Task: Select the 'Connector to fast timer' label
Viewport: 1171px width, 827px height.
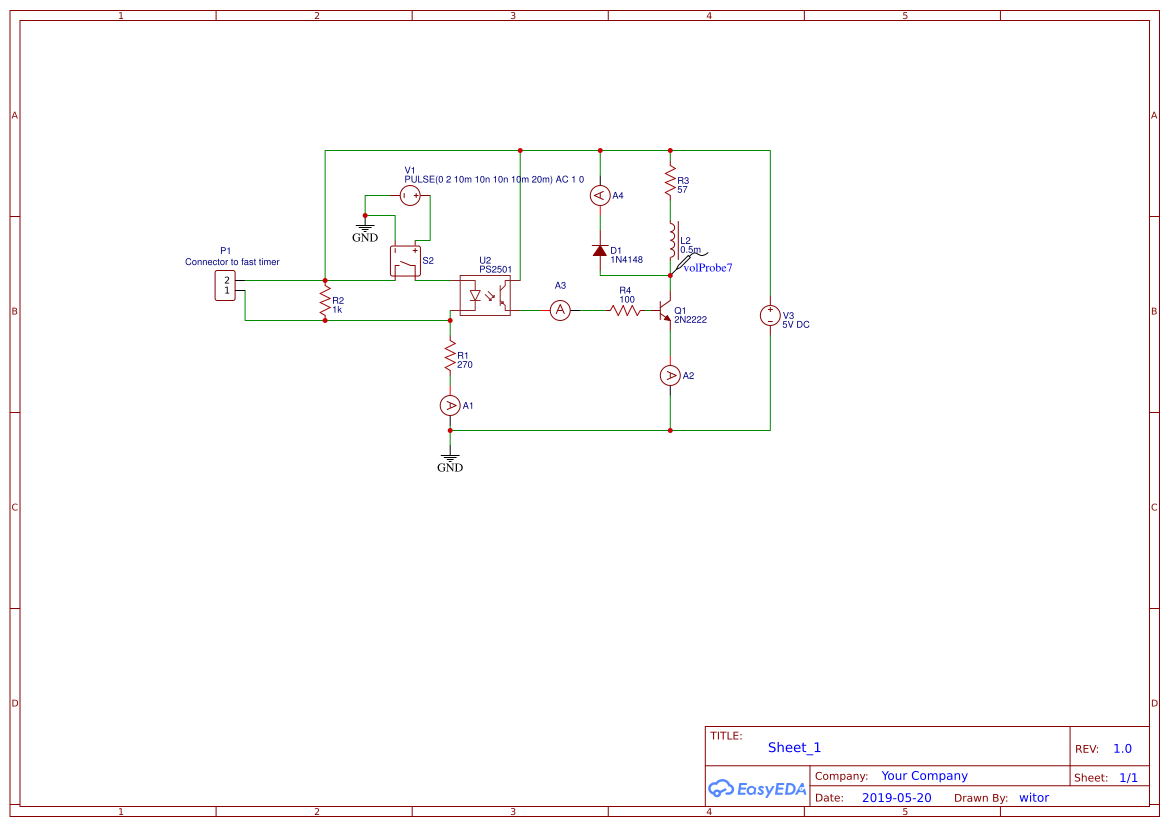Action: click(x=232, y=262)
